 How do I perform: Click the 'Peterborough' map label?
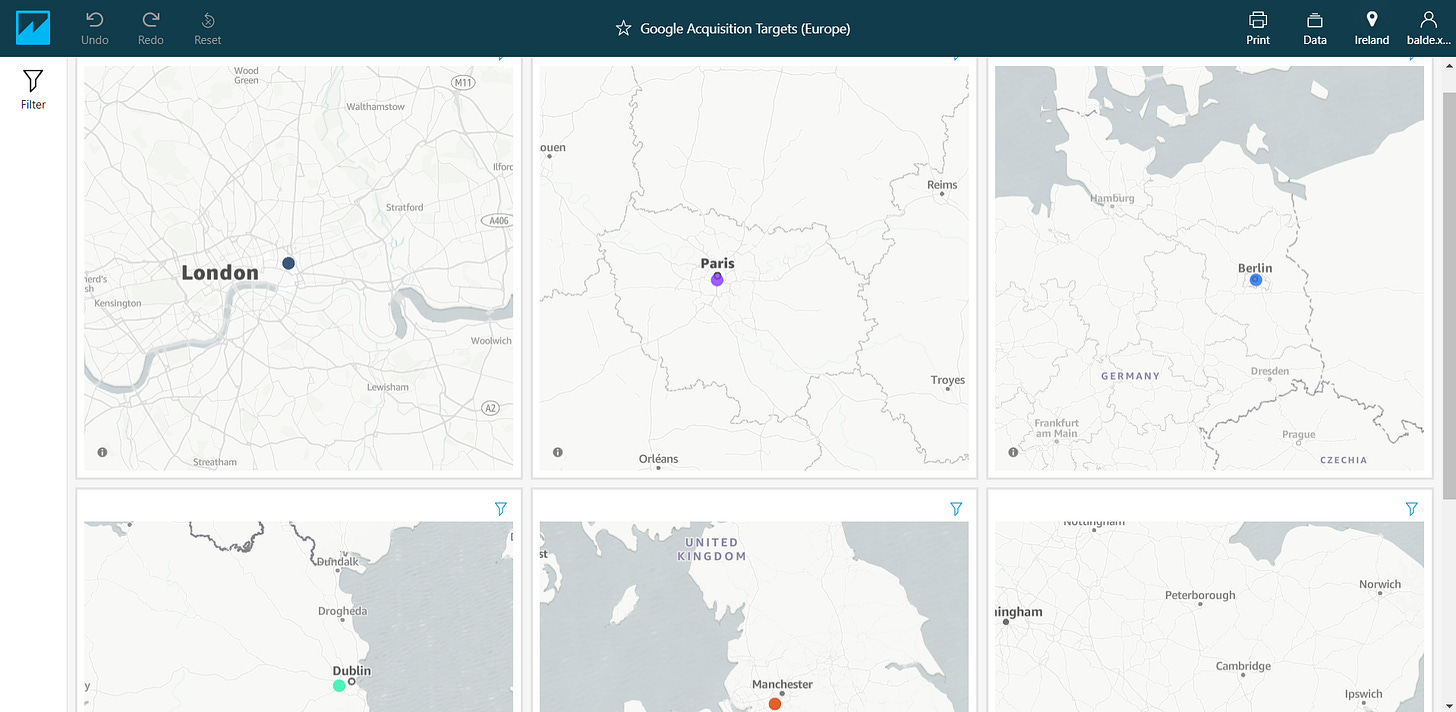pos(1200,595)
